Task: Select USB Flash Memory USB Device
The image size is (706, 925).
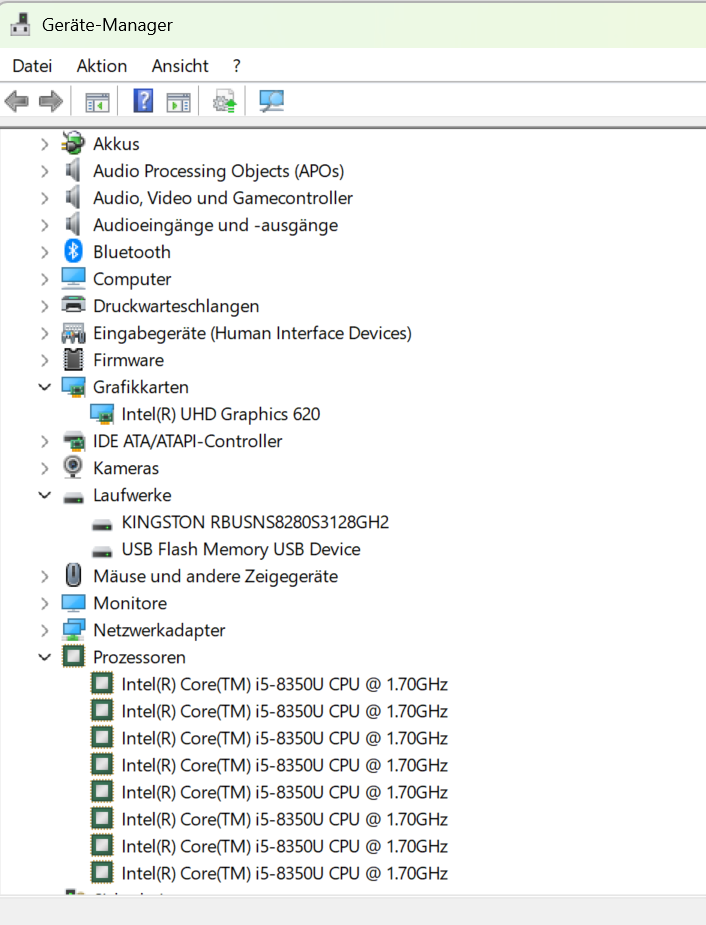Action: 241,549
